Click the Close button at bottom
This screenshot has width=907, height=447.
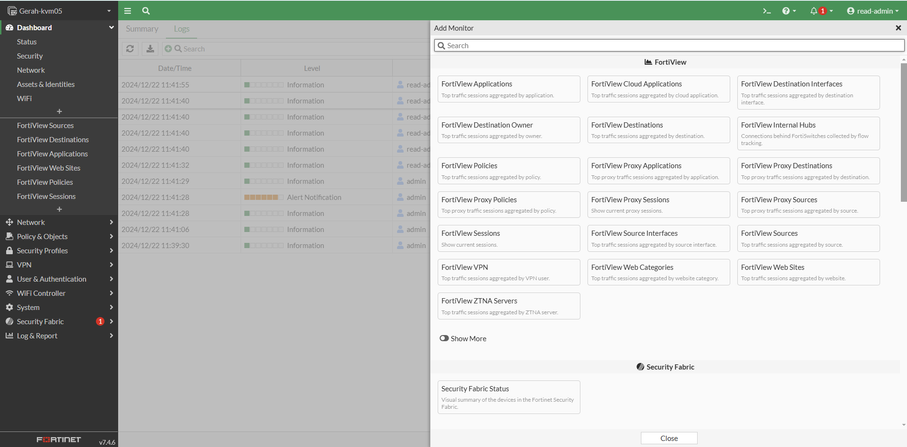669,438
